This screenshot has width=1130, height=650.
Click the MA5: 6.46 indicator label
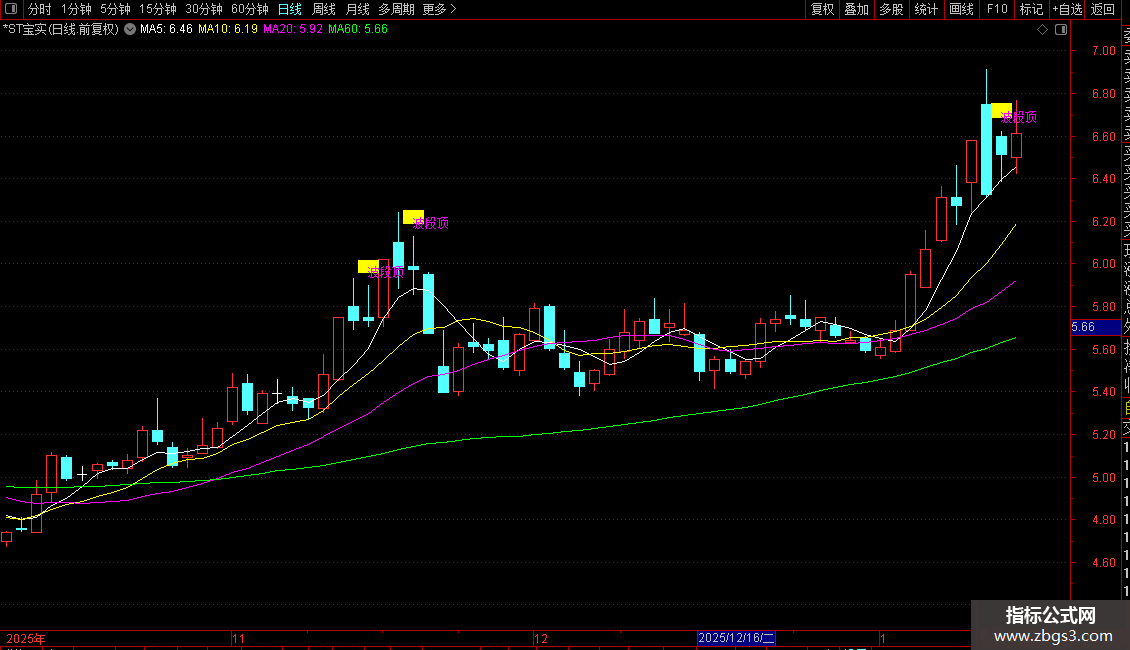click(x=166, y=30)
